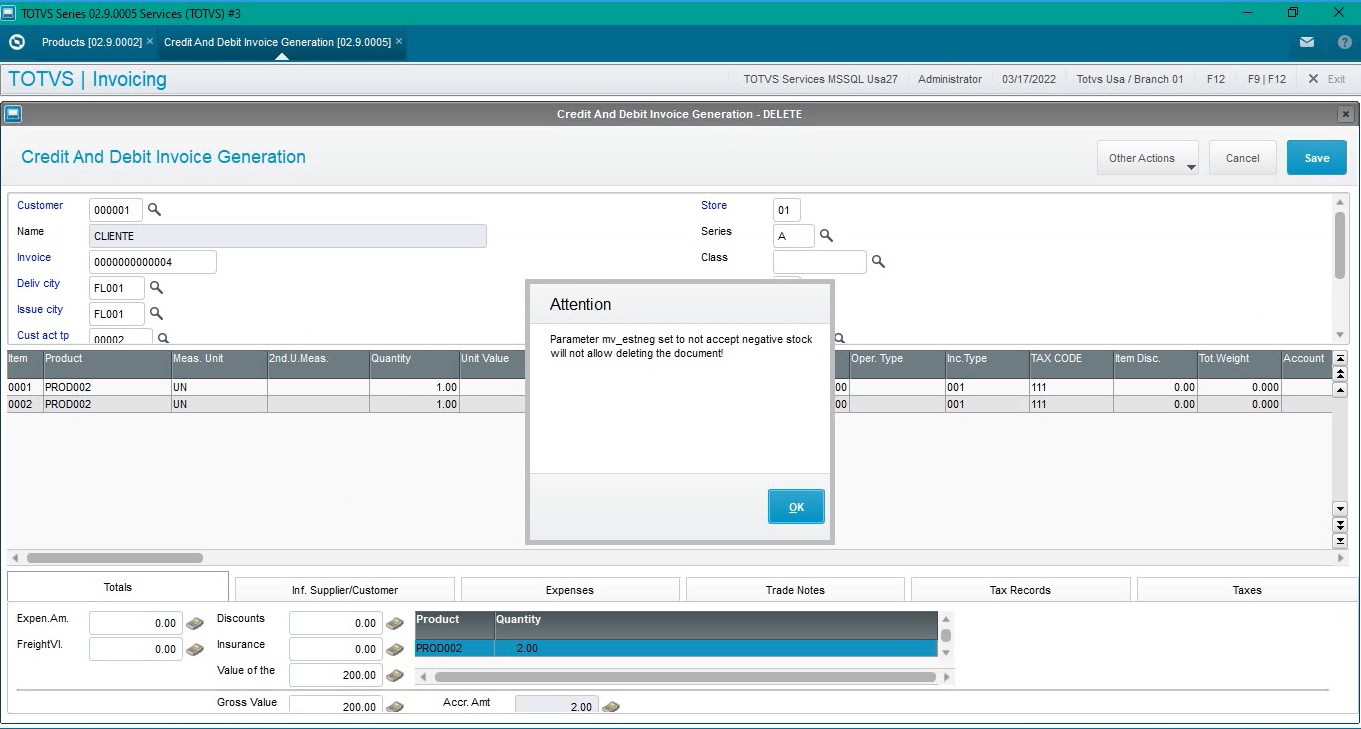
Task: Open calculator icon next to Expen.Am.
Action: [195, 623]
